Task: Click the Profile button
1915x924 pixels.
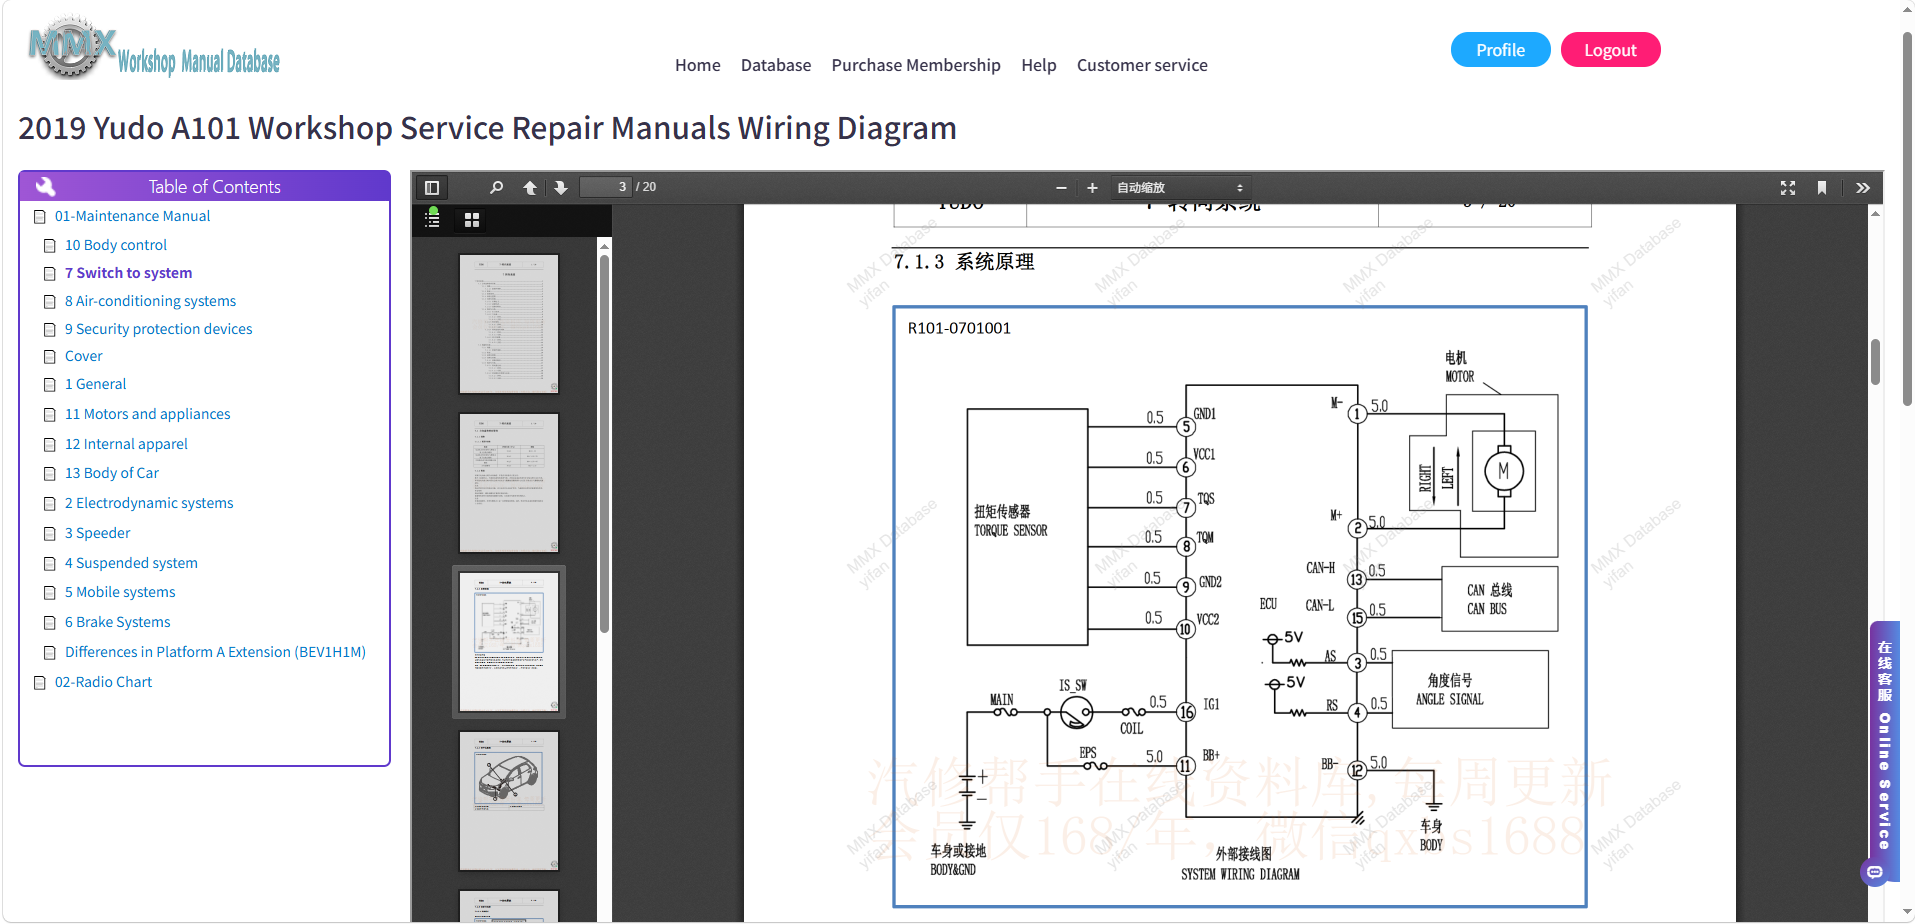Action: pyautogui.click(x=1501, y=50)
